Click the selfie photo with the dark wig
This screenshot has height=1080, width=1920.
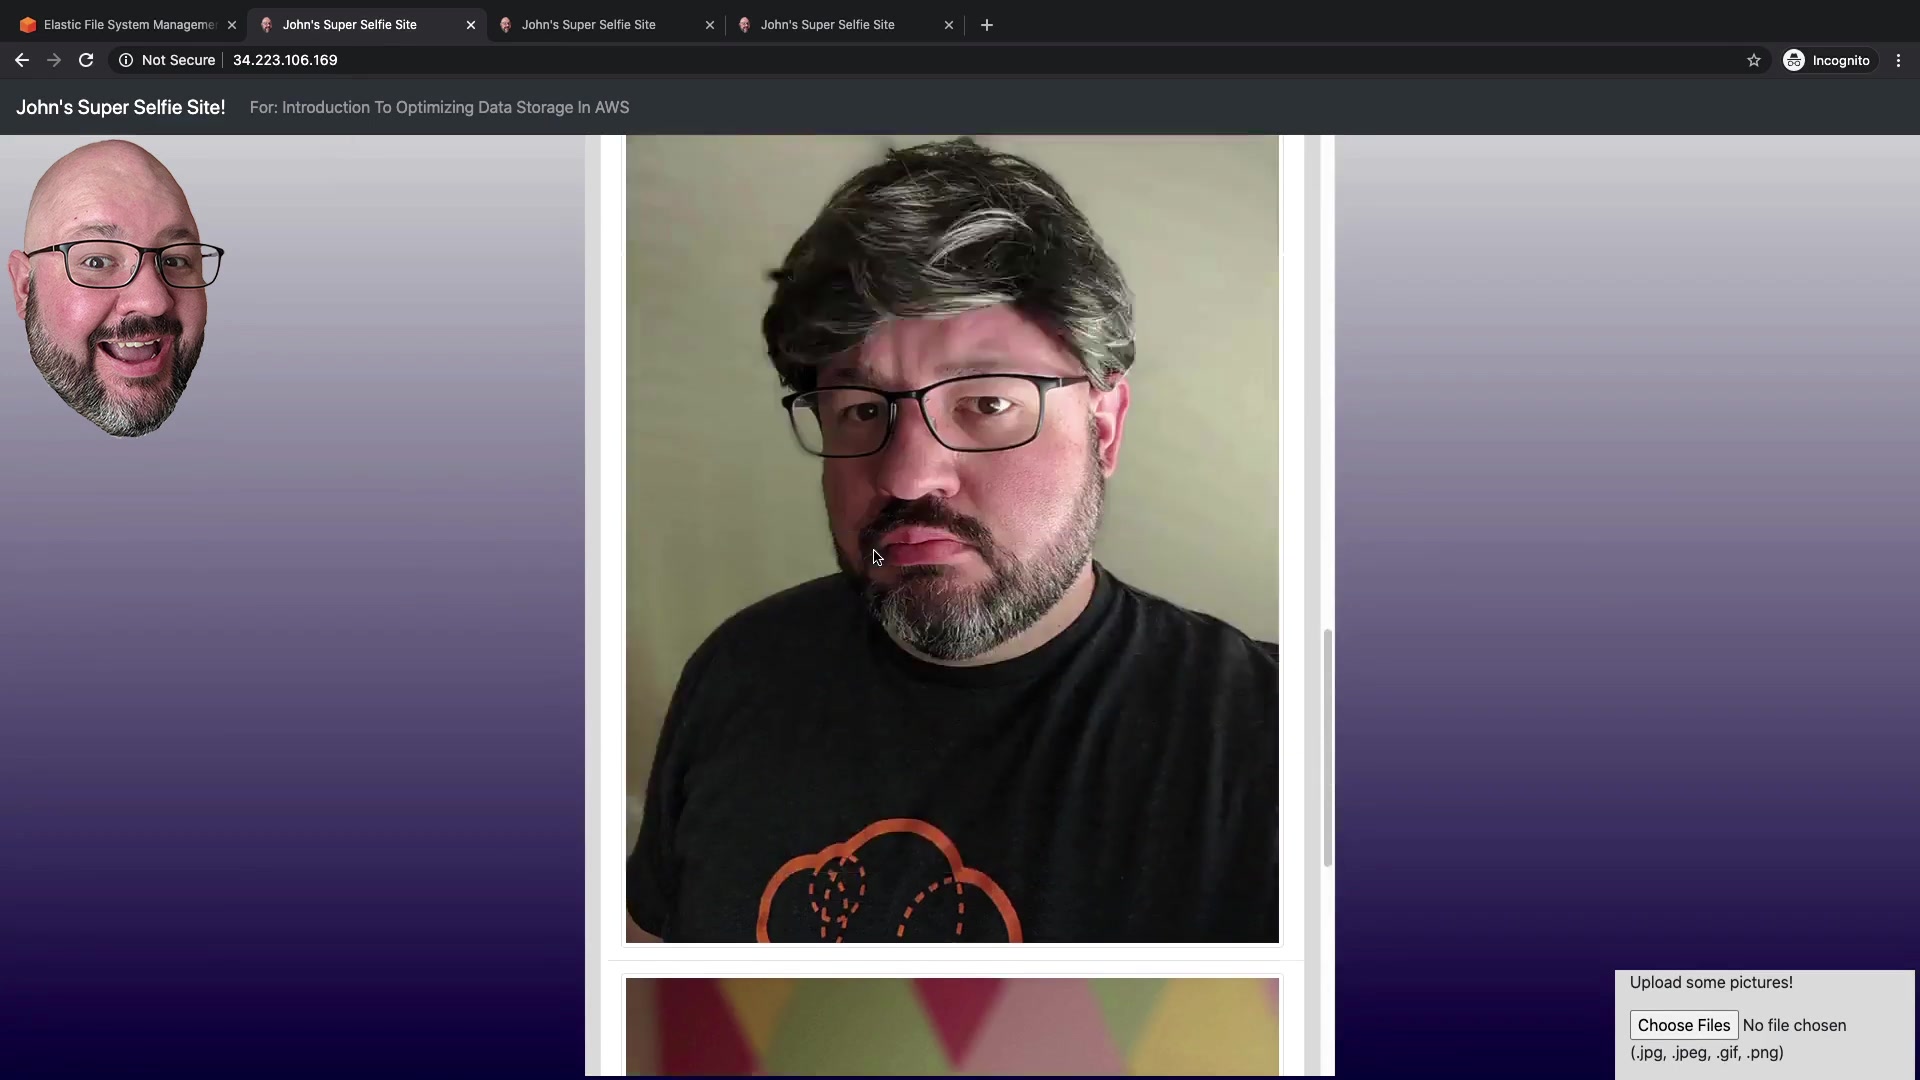(951, 540)
